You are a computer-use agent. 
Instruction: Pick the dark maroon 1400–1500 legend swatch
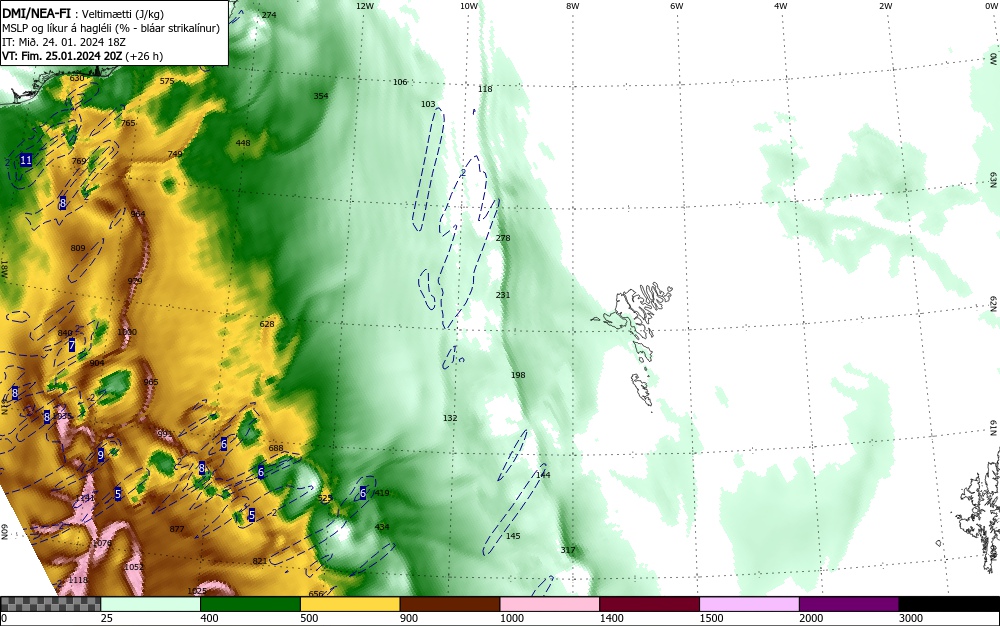coord(649,604)
